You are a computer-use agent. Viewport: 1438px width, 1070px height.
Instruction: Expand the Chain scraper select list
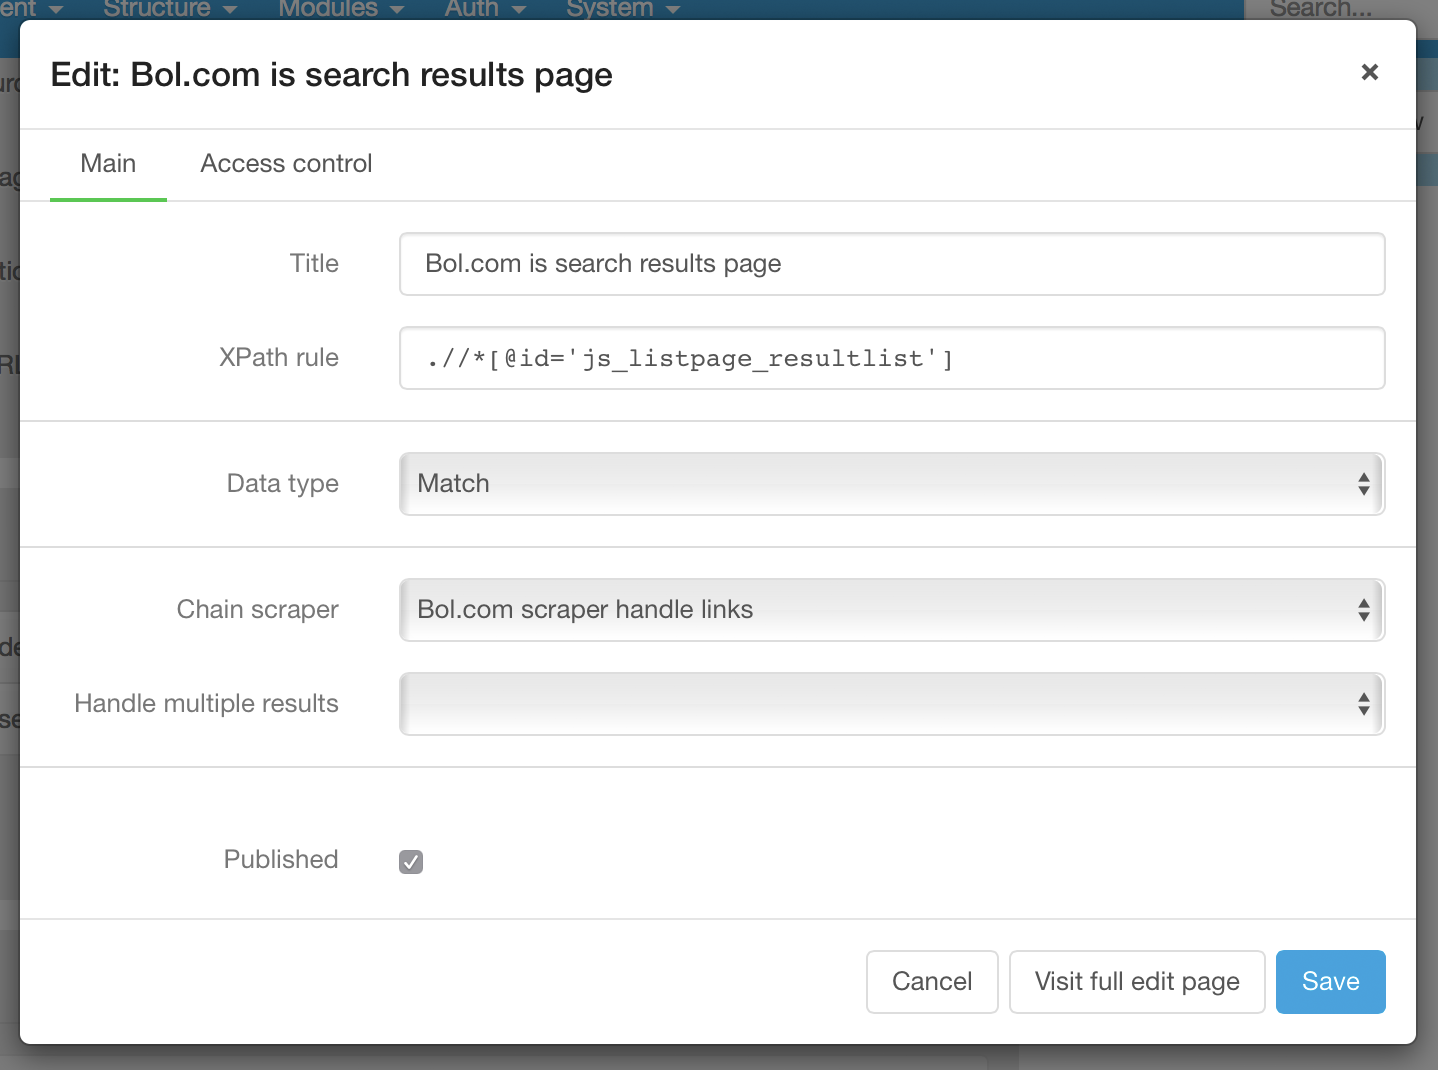[x=891, y=610]
